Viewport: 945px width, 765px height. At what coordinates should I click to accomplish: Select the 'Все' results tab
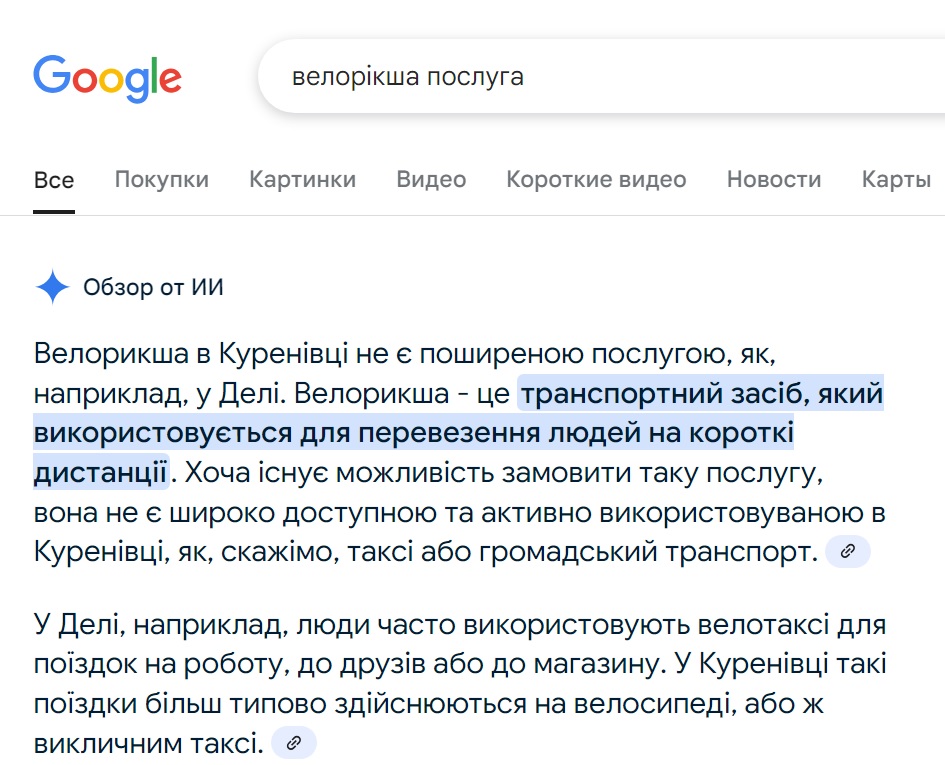coord(54,180)
